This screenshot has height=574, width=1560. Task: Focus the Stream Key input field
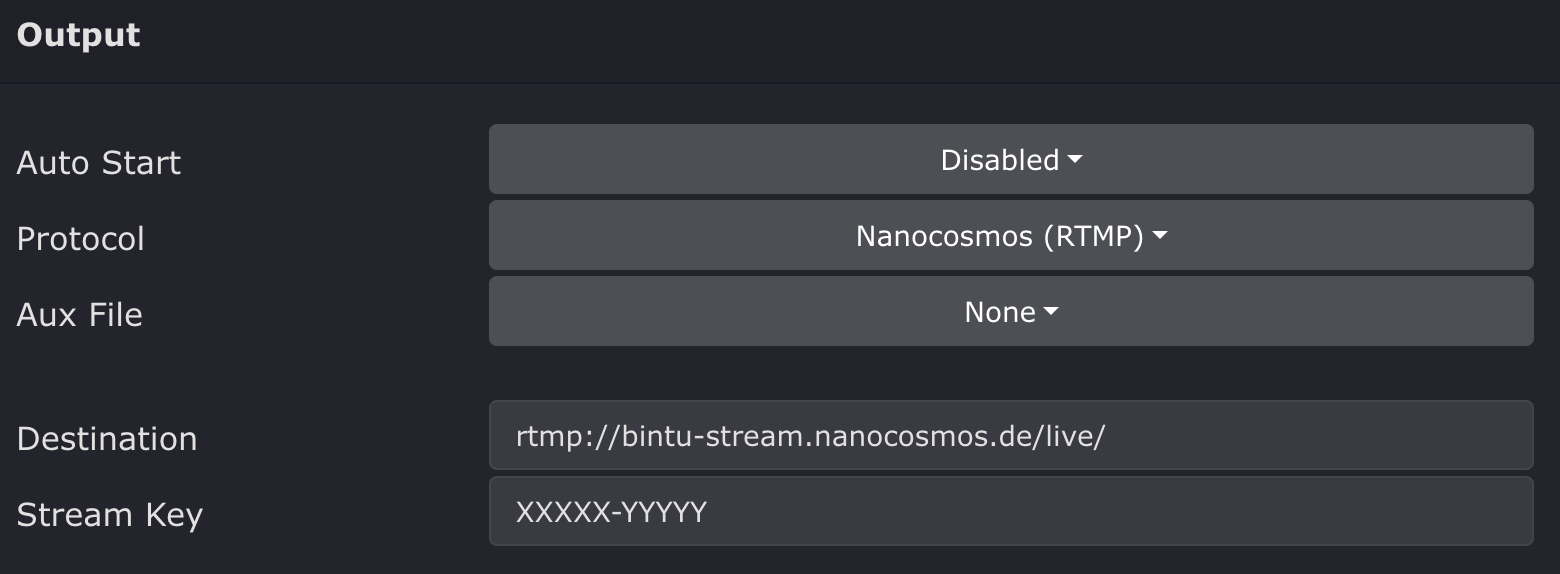[1010, 512]
